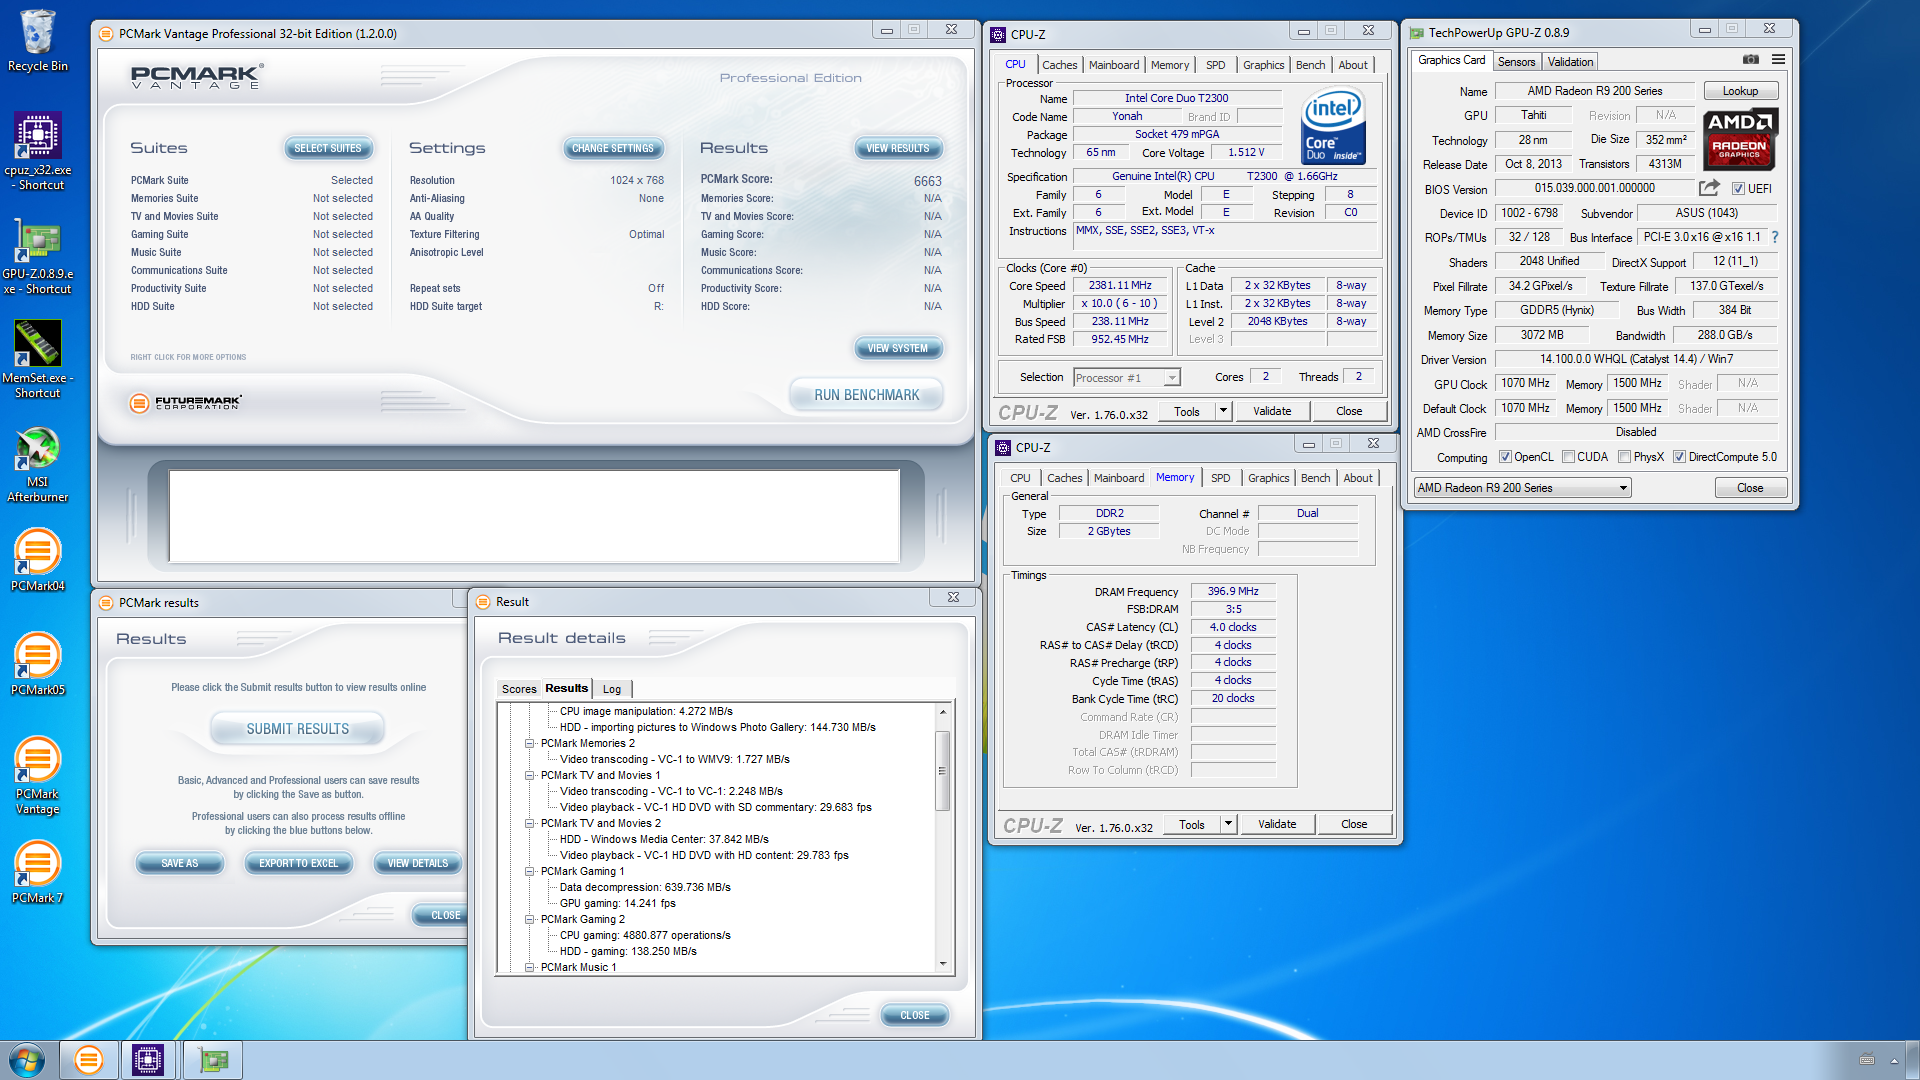Viewport: 1920px width, 1080px height.
Task: Toggle the OpenCL checkbox
Action: (x=1504, y=457)
